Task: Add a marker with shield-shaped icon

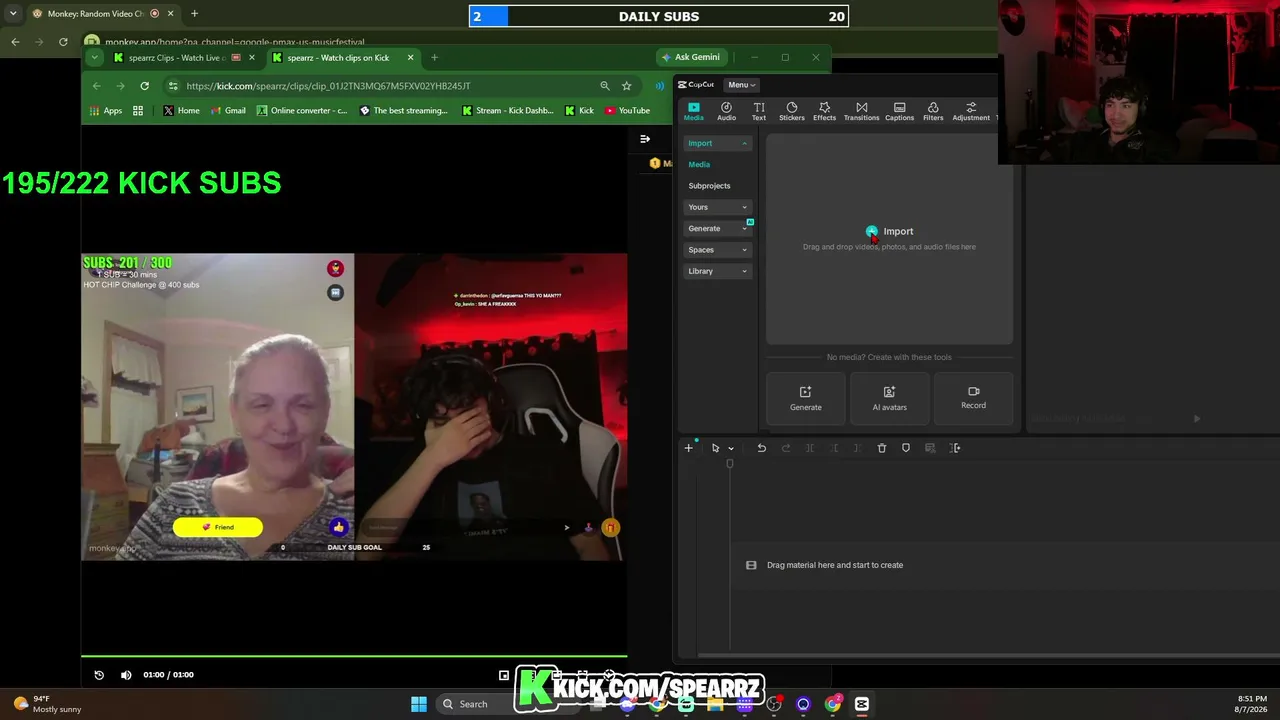Action: (x=906, y=448)
